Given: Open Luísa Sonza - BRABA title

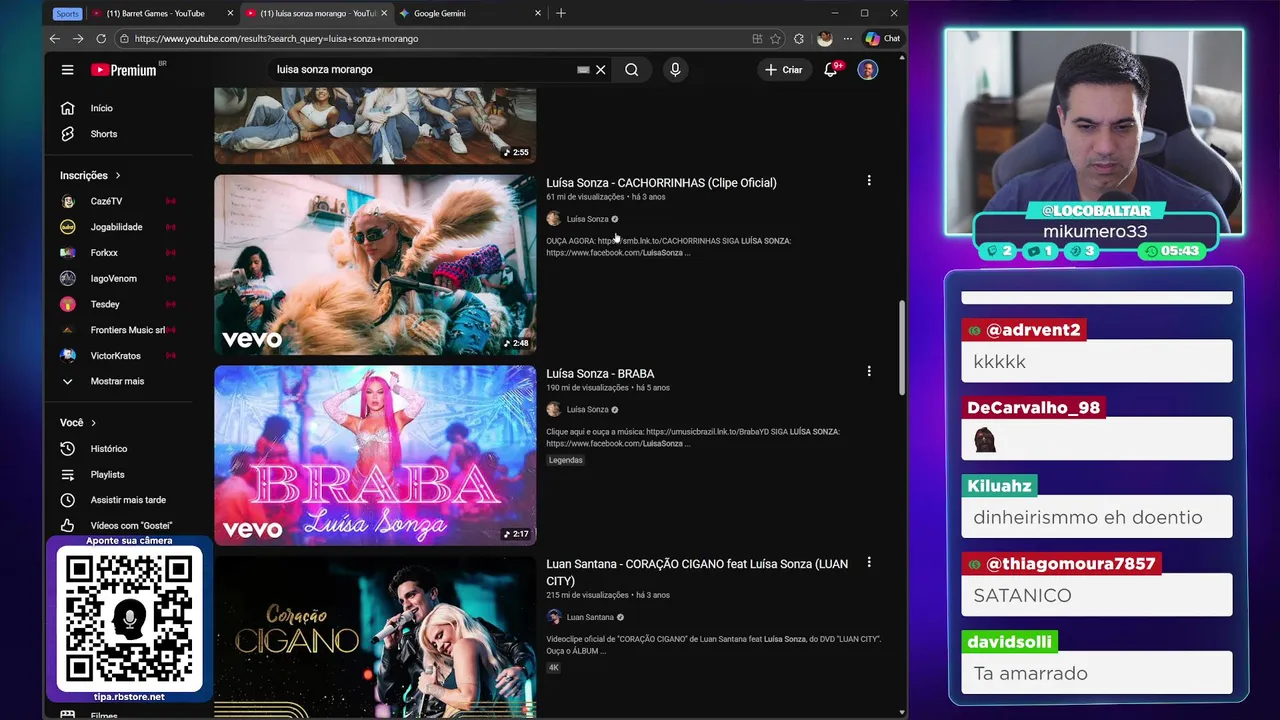Looking at the screenshot, I should (600, 374).
